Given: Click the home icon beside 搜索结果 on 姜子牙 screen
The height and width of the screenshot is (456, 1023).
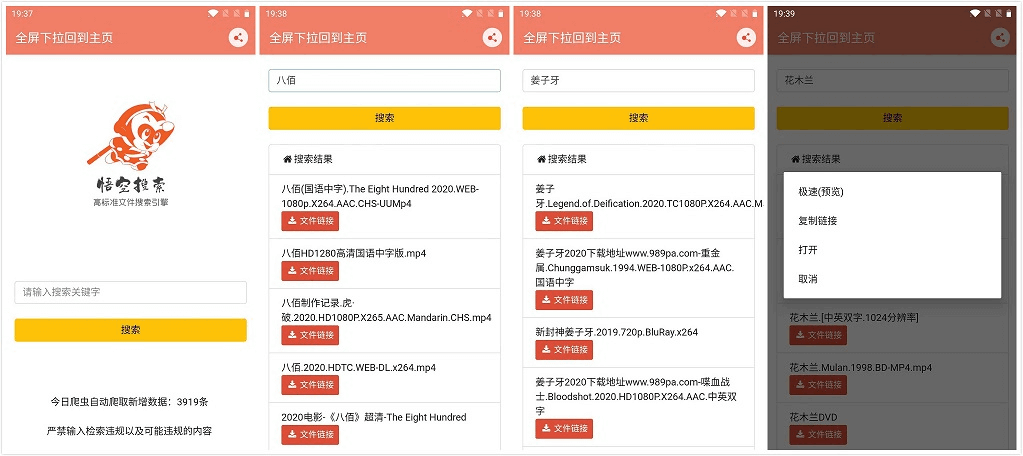Looking at the screenshot, I should tap(541, 159).
